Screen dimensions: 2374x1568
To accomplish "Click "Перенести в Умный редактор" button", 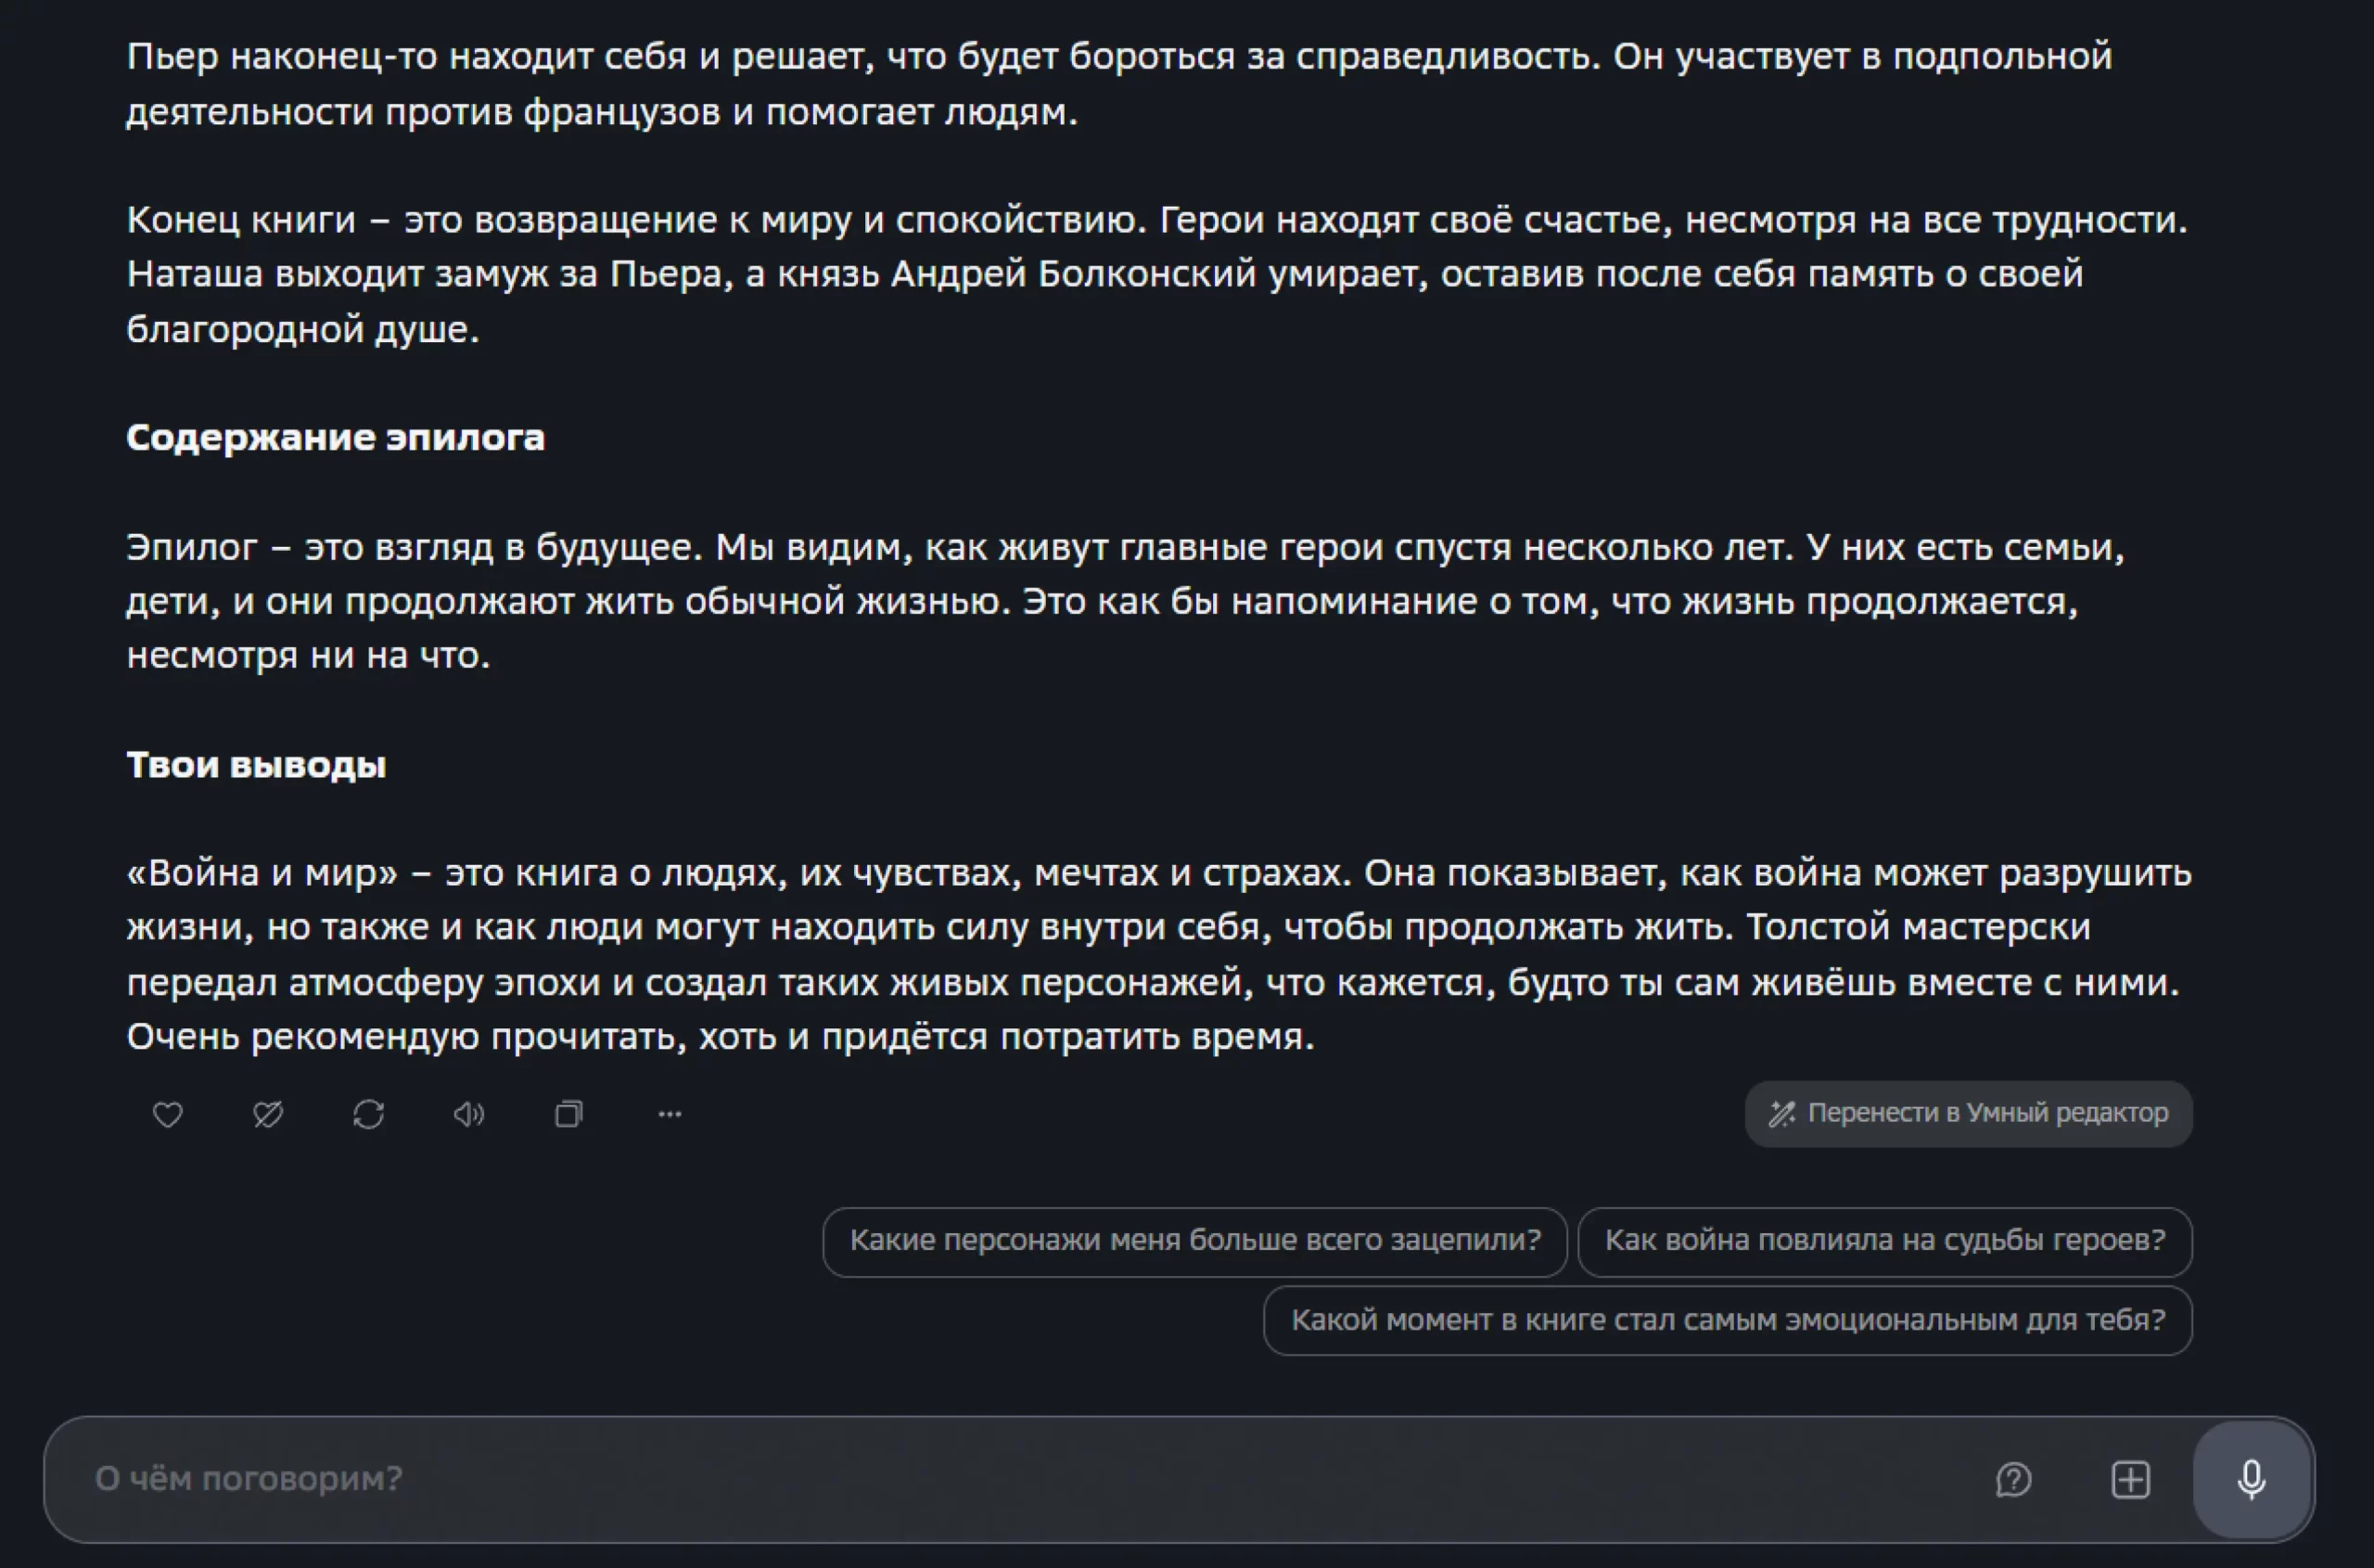I will [x=1968, y=1113].
